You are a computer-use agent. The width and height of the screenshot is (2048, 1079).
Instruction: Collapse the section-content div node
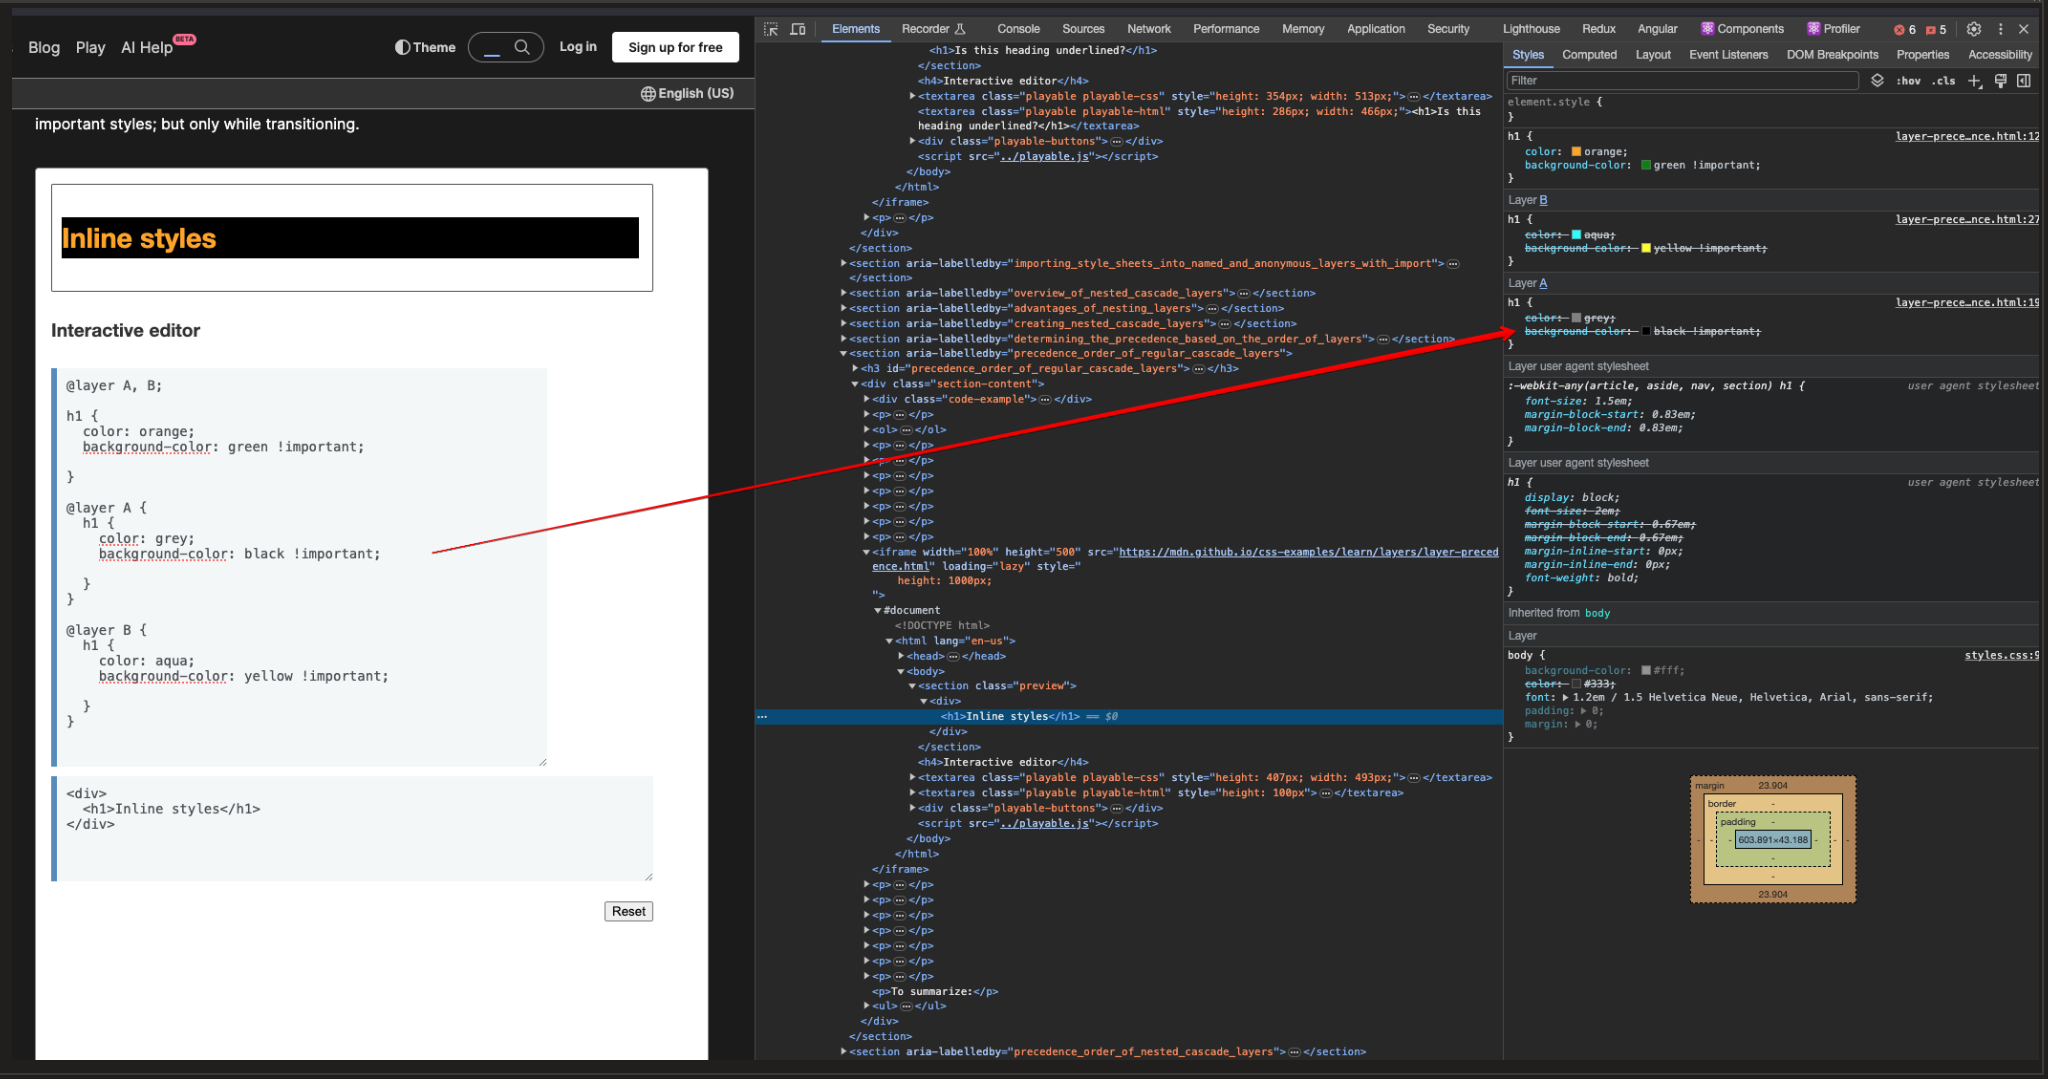tap(855, 384)
